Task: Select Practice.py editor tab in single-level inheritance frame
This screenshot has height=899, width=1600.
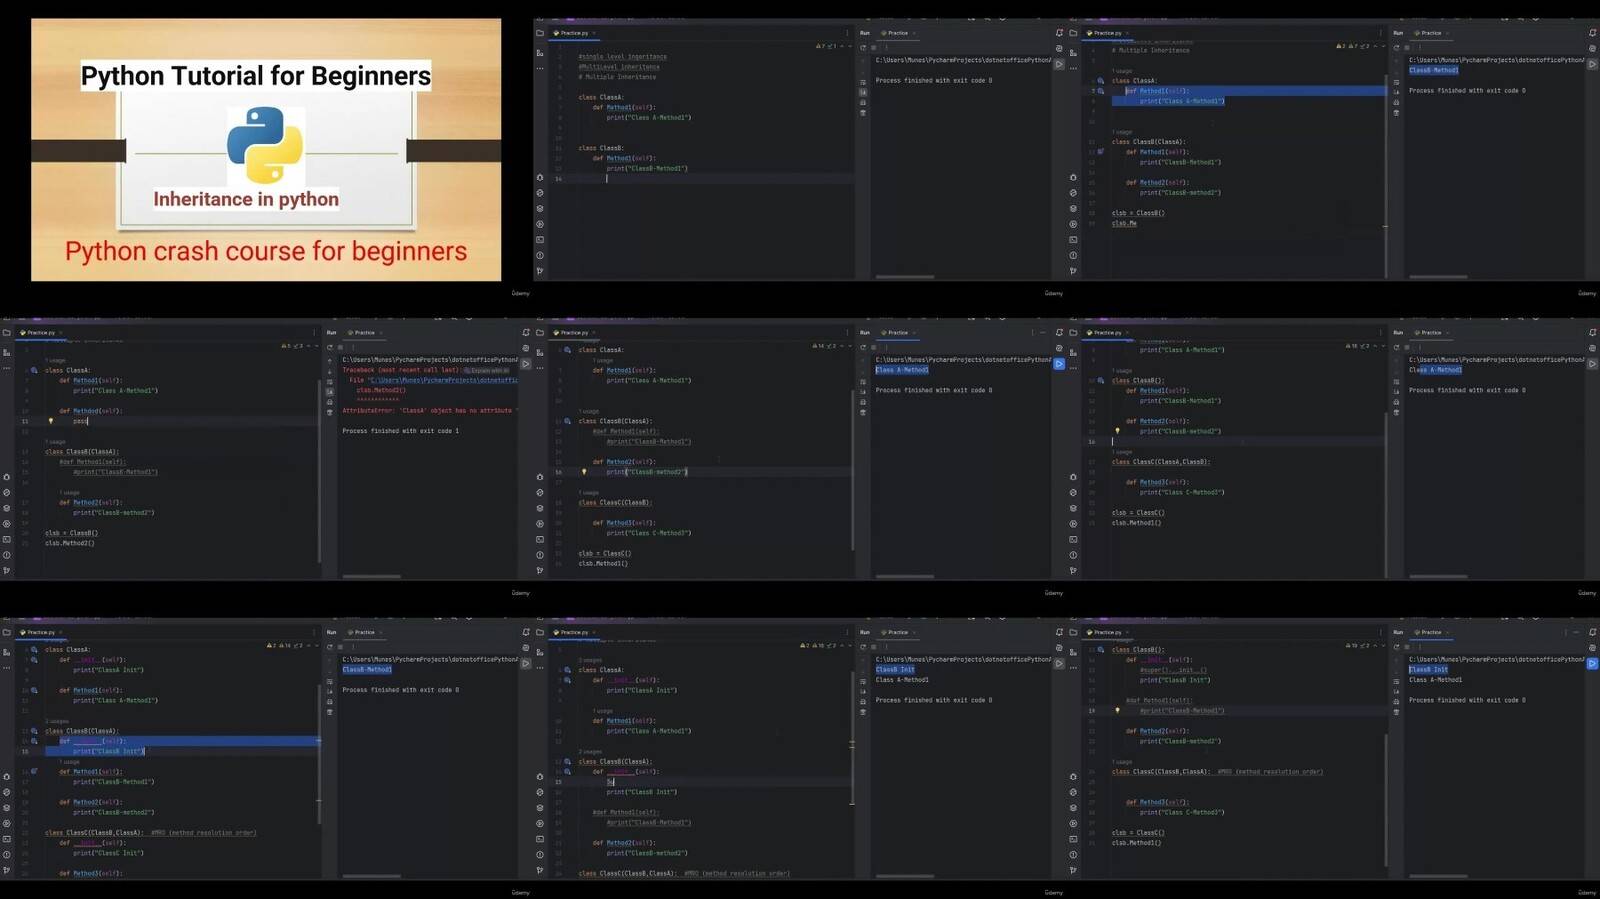Action: click(574, 33)
